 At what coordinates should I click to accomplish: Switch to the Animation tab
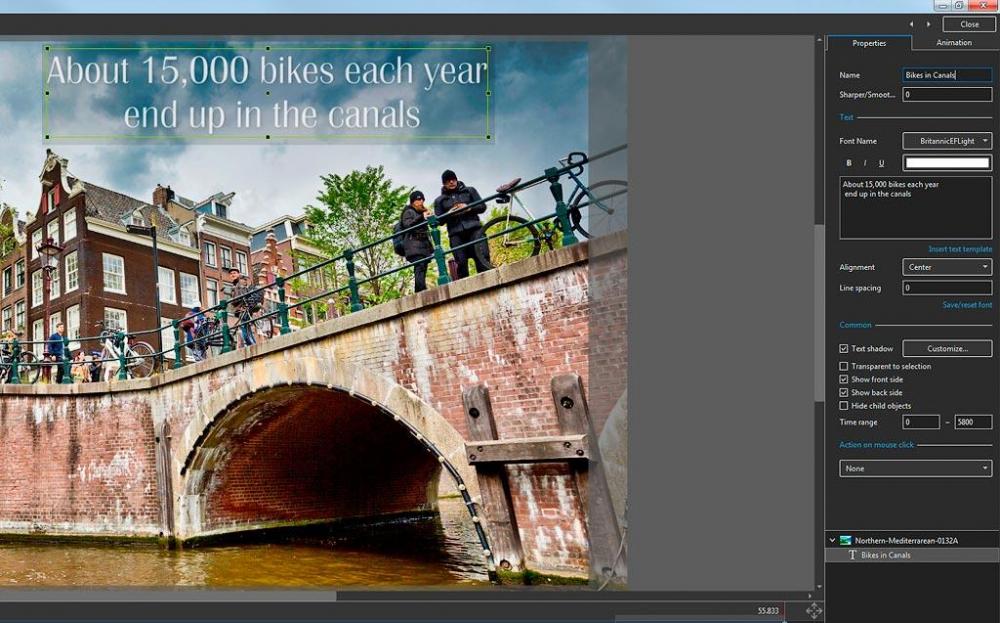coord(953,43)
